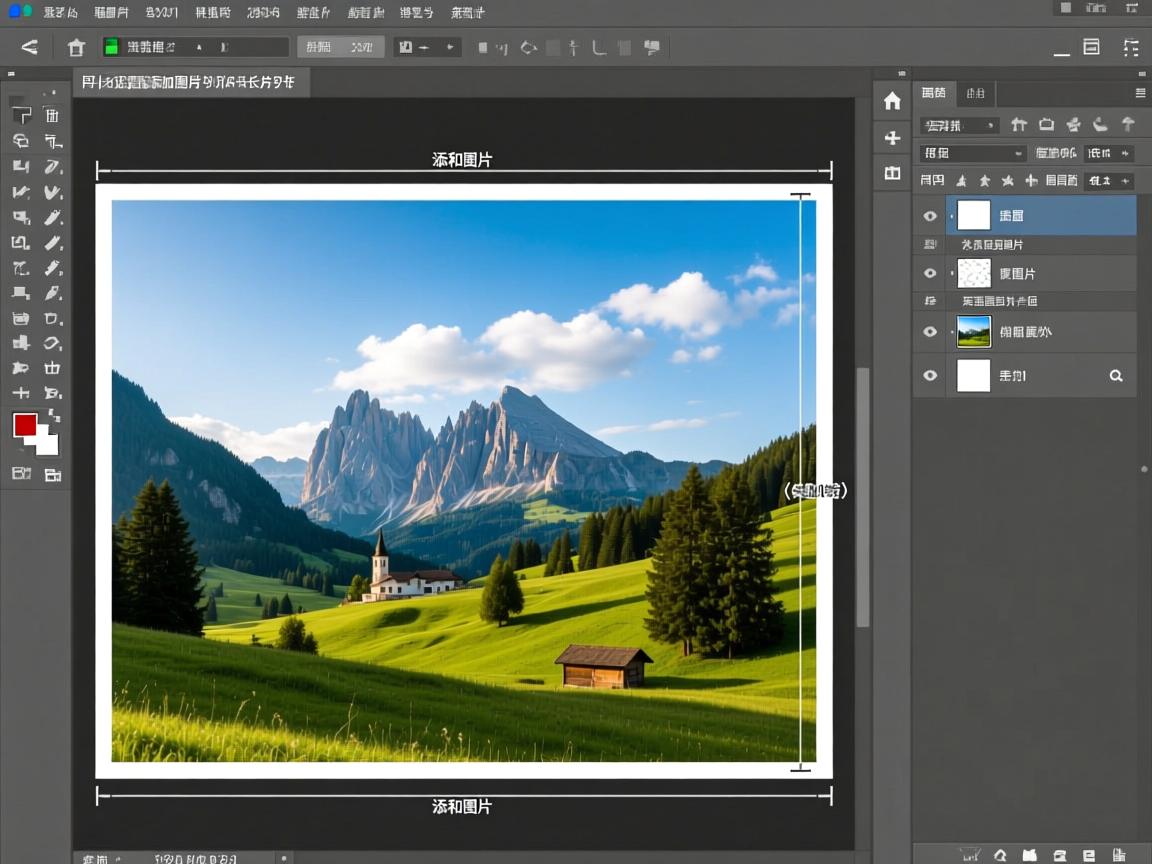Hide the top selected white layer
This screenshot has width=1152, height=864.
[x=930, y=216]
